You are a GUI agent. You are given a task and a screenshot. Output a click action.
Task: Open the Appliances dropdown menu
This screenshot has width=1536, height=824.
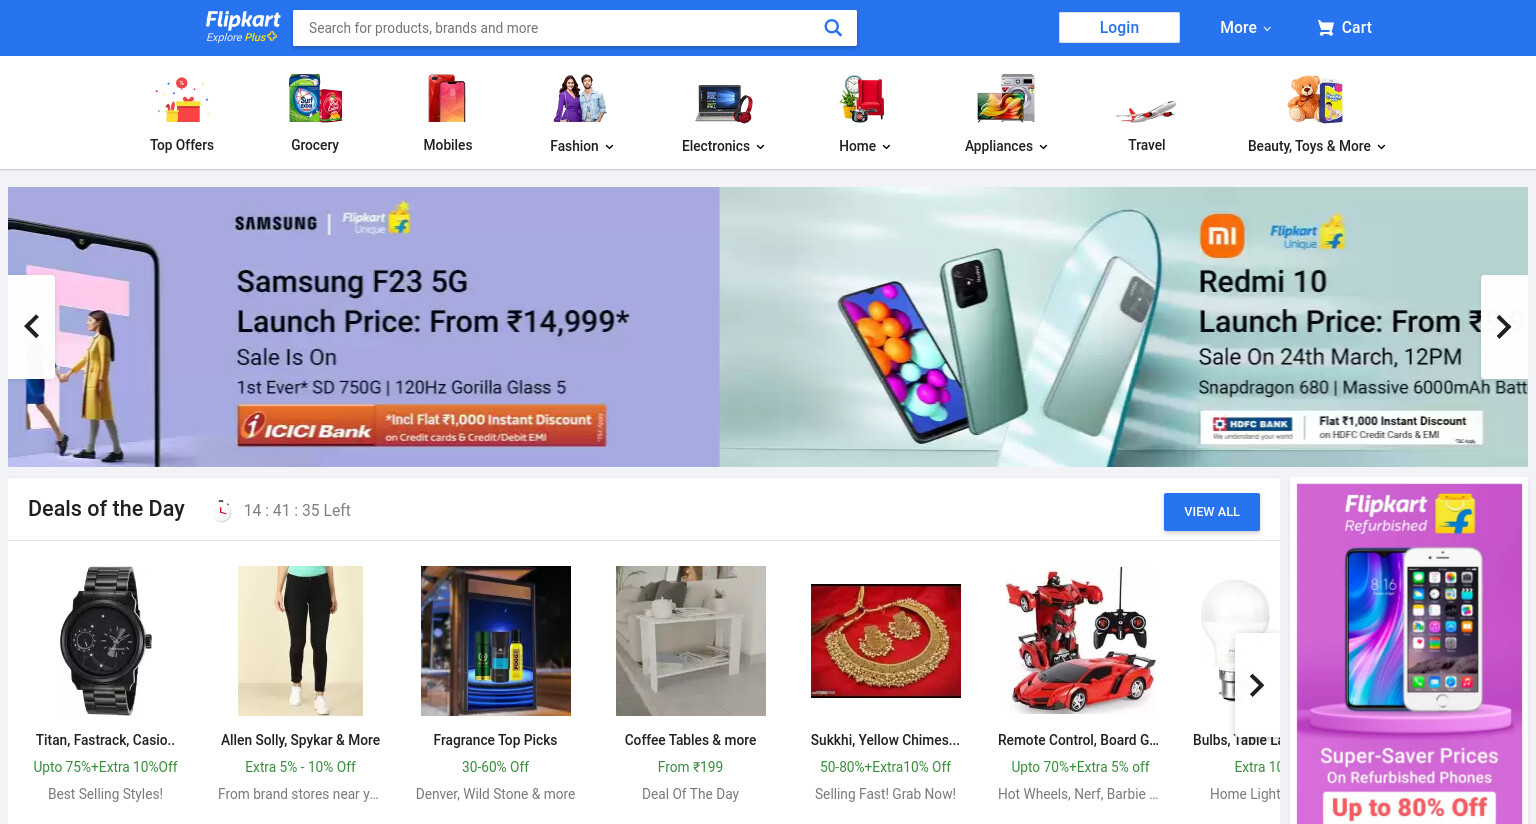pos(1006,146)
